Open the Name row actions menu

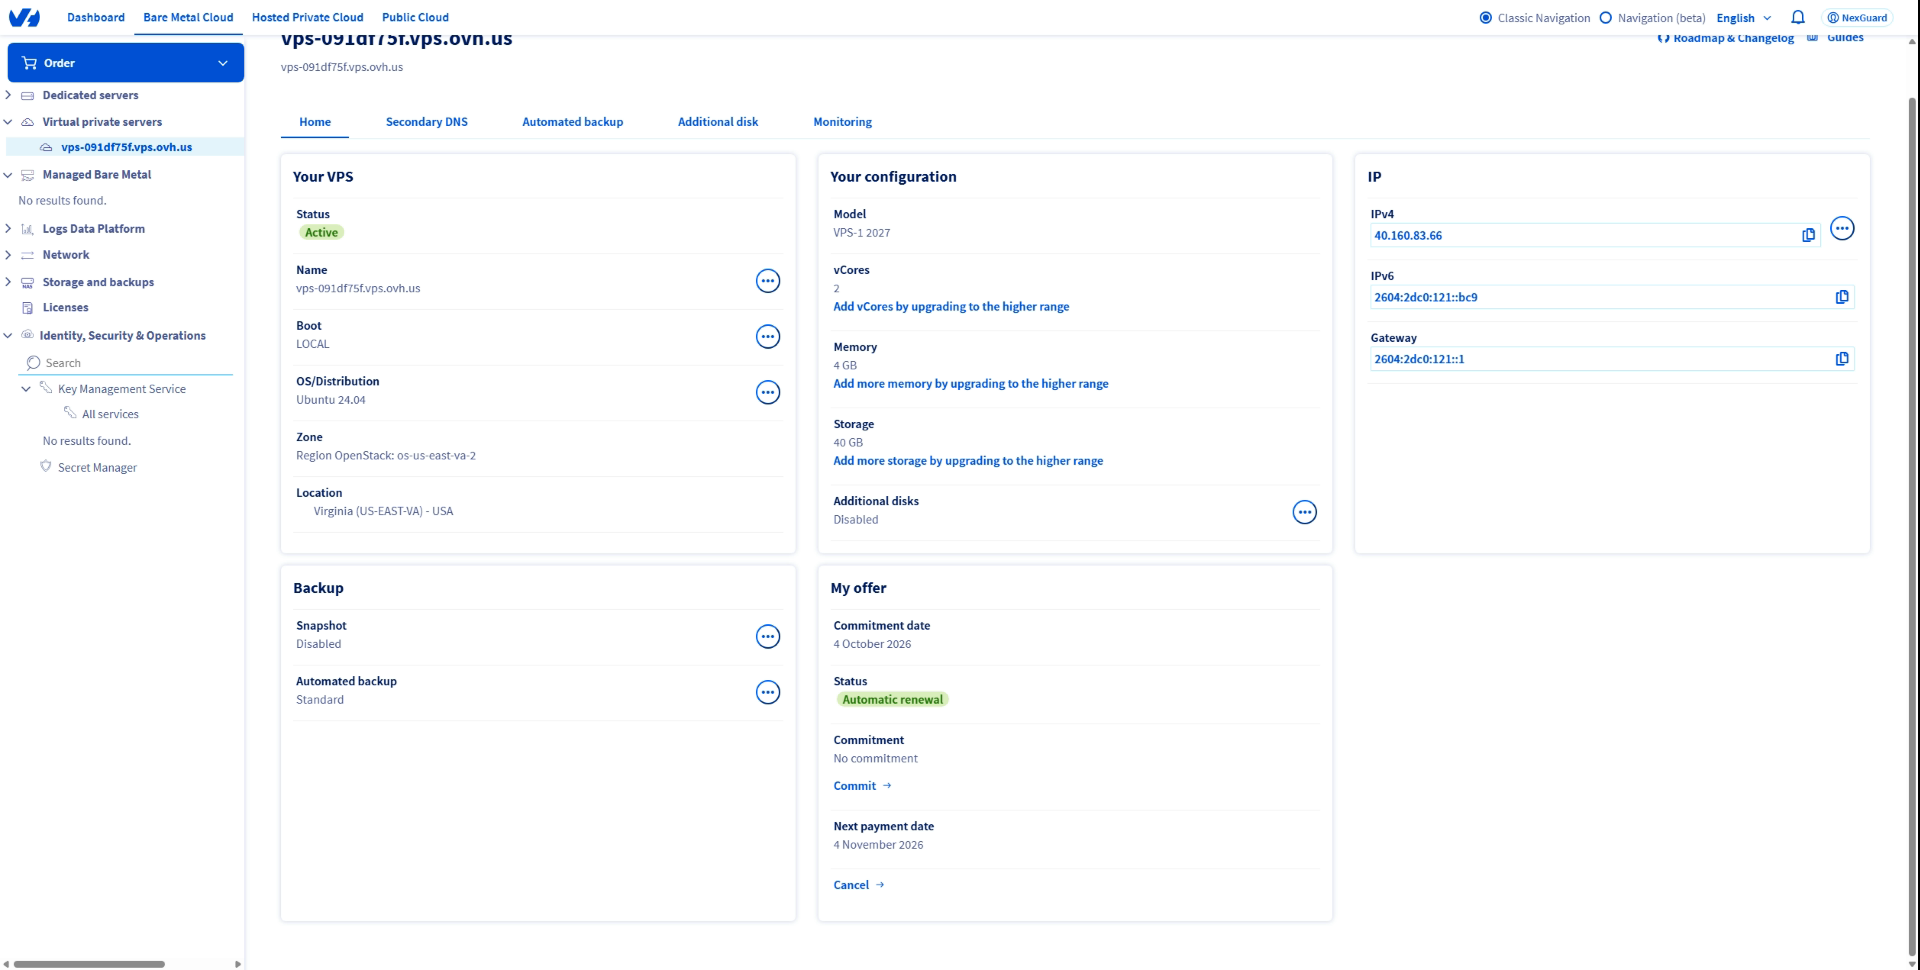[x=768, y=281]
